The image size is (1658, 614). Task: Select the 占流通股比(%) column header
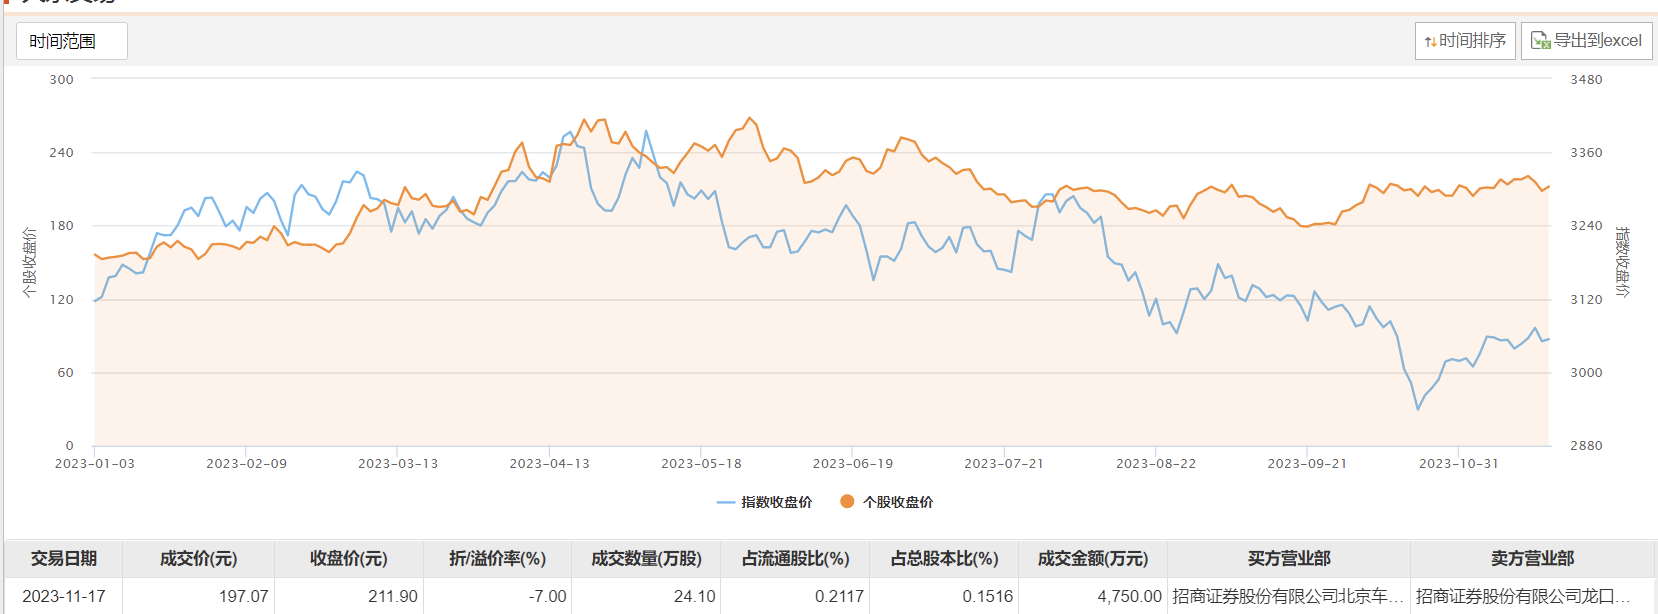[795, 558]
